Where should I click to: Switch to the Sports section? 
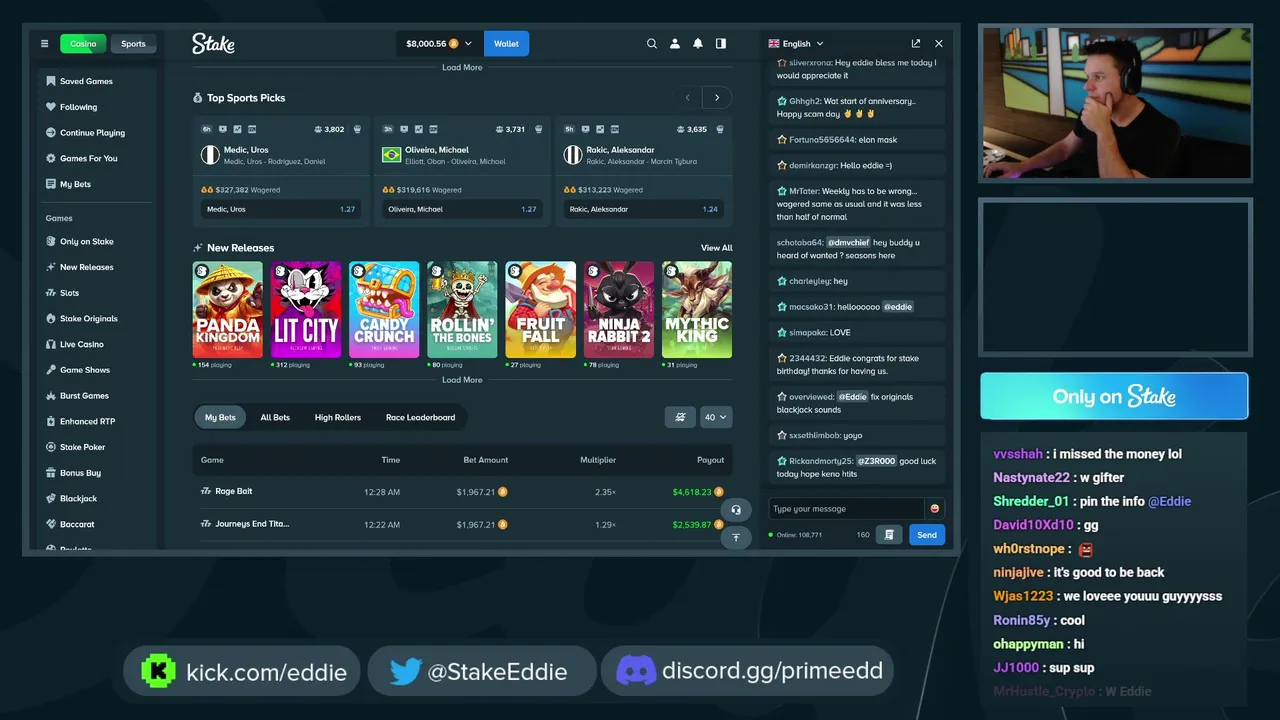pos(133,44)
